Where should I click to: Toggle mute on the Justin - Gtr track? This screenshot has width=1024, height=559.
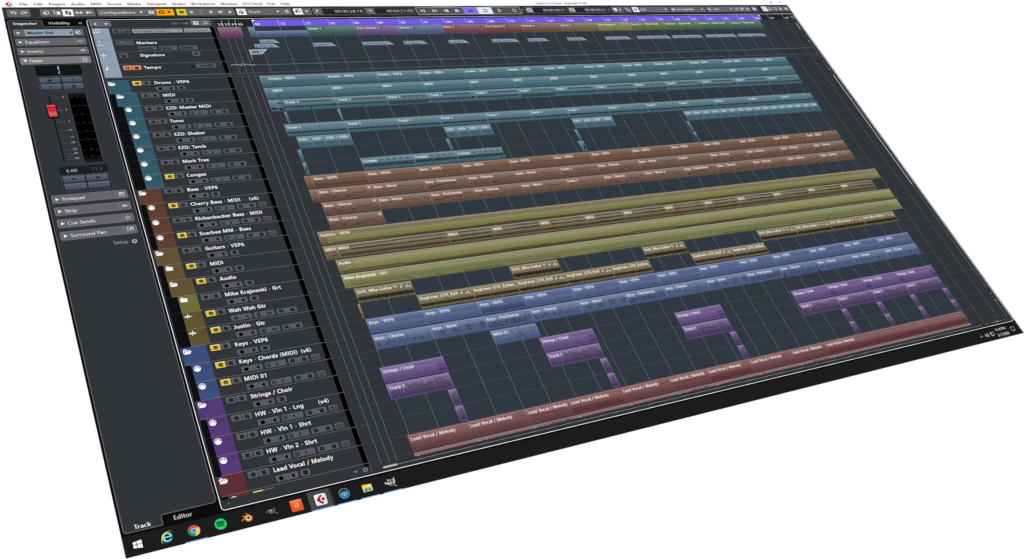[216, 330]
